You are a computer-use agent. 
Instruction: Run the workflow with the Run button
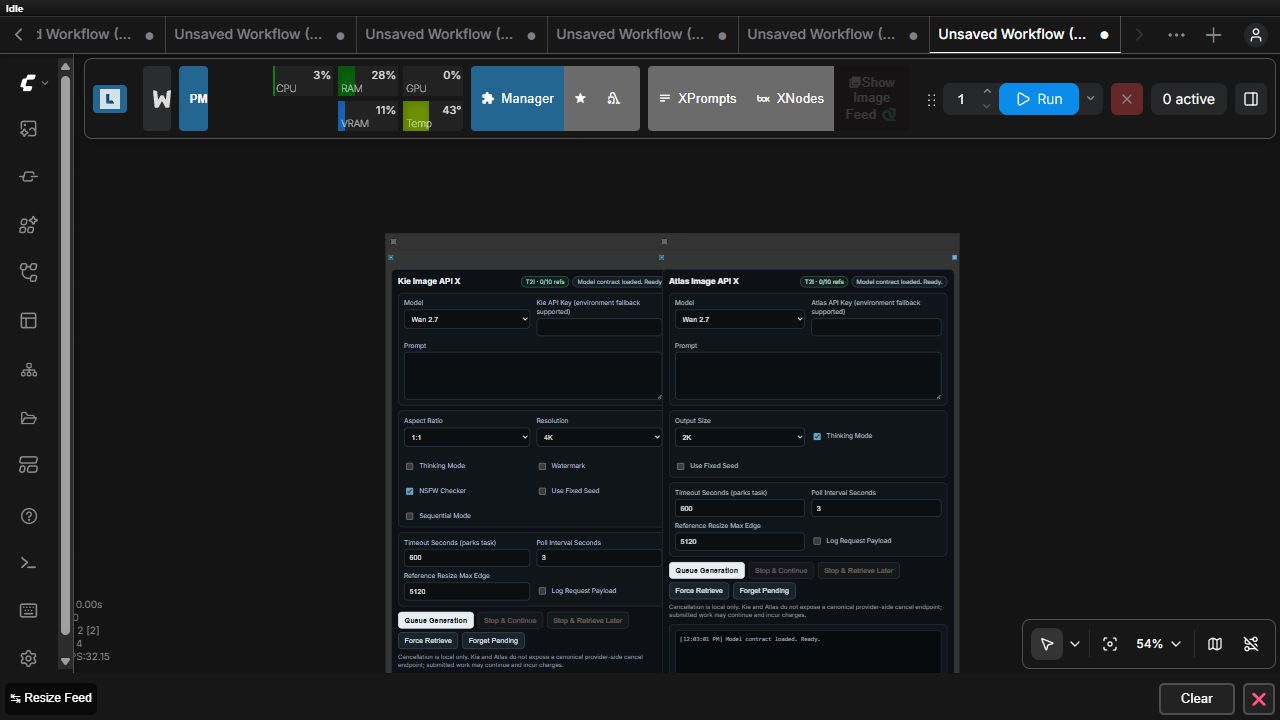point(1039,99)
